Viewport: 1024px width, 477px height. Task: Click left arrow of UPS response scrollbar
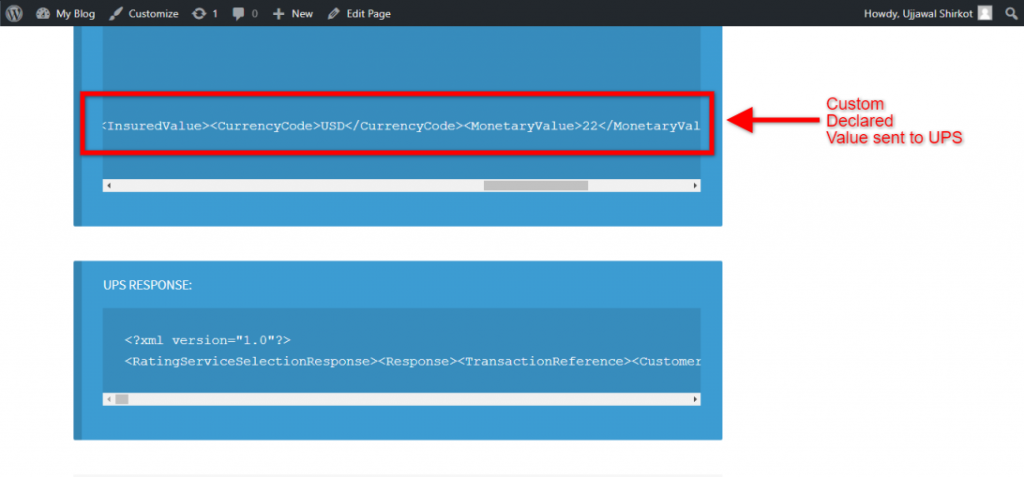(108, 399)
